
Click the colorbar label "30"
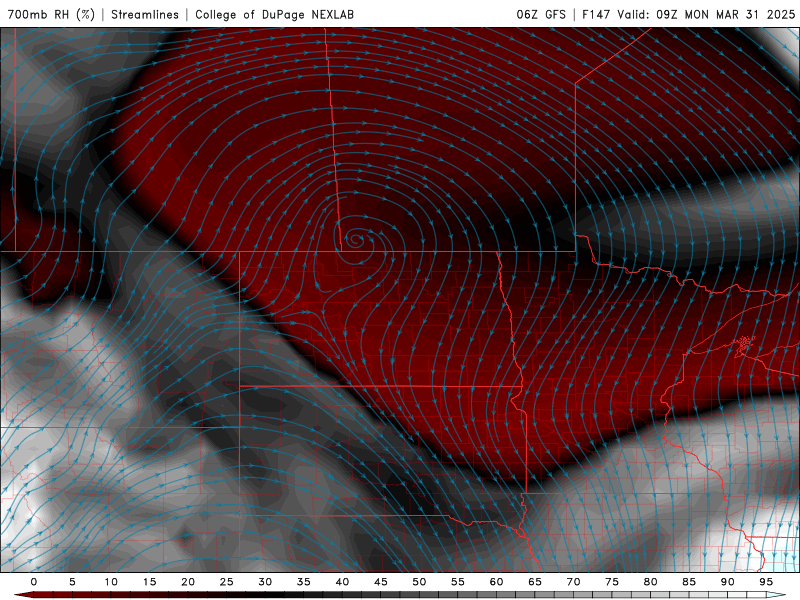[x=265, y=582]
